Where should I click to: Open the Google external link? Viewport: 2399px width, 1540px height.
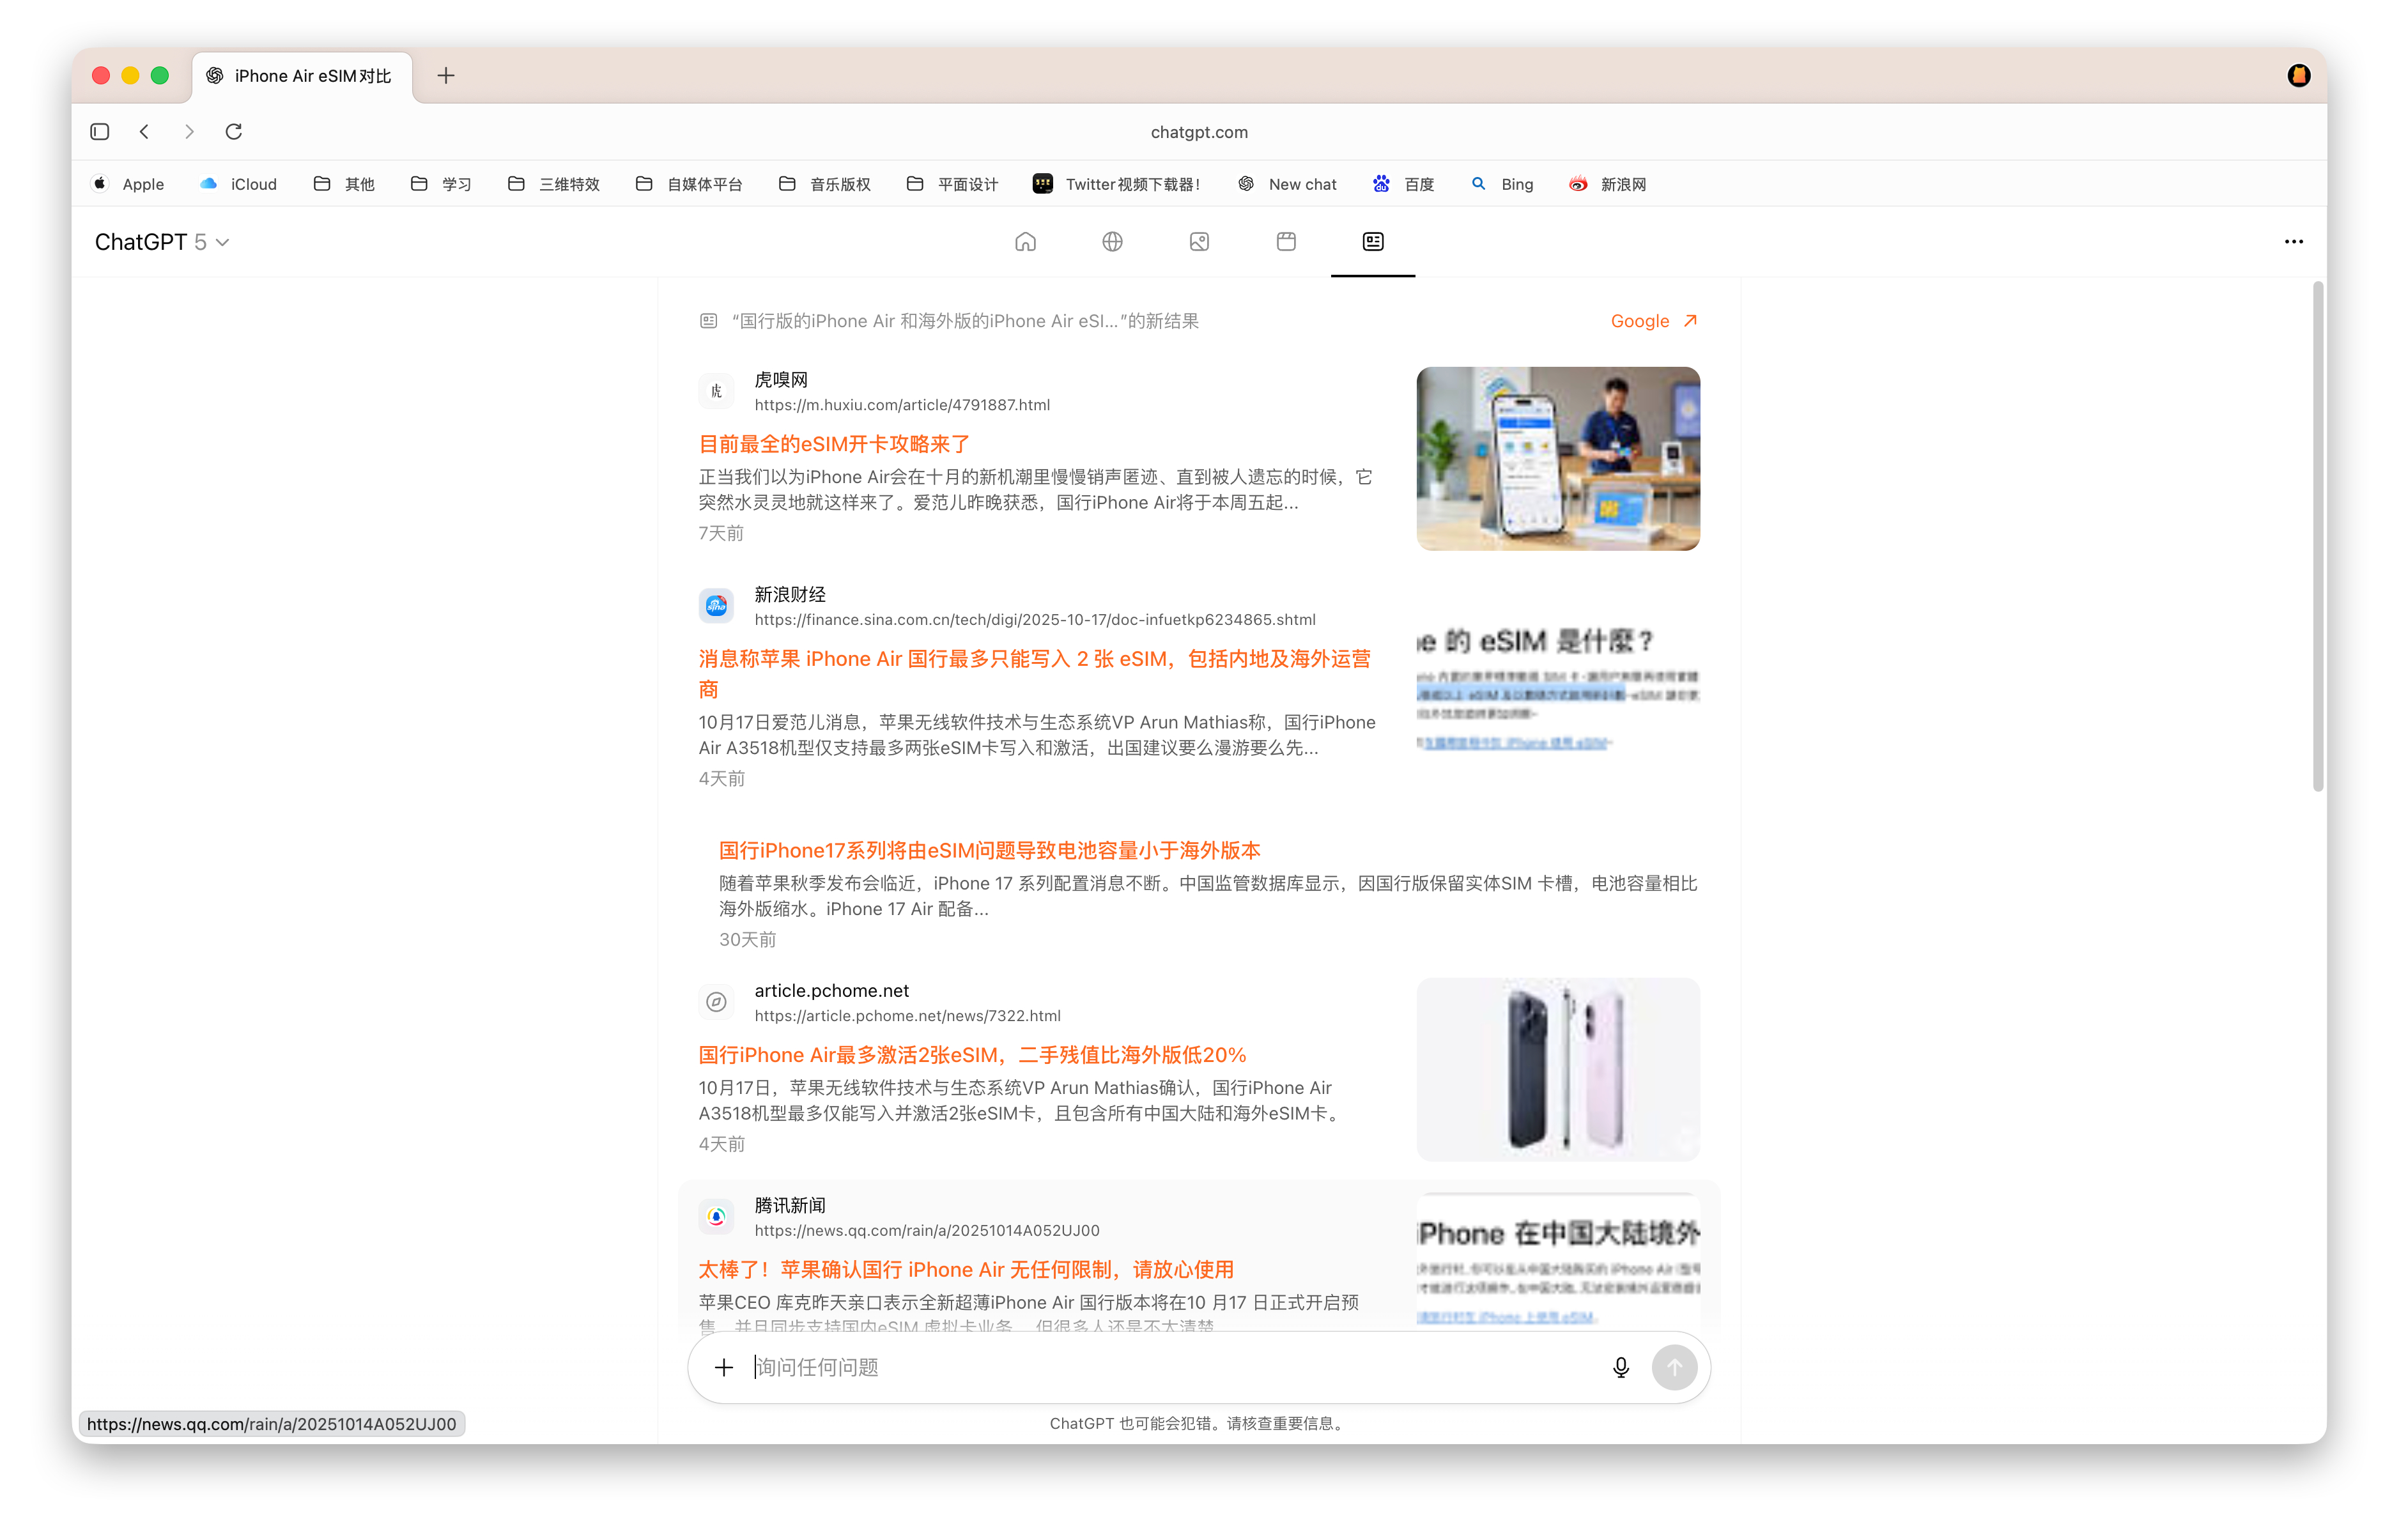coord(1653,321)
